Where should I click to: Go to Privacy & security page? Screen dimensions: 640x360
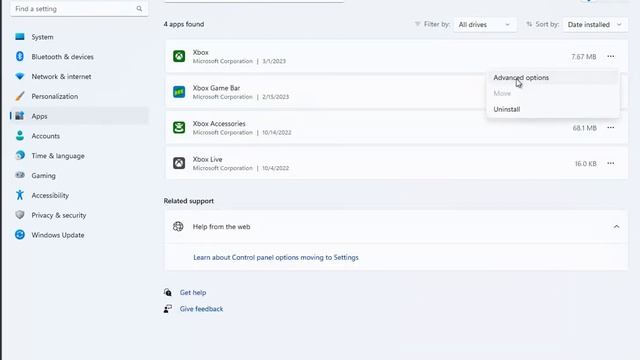(79, 215)
